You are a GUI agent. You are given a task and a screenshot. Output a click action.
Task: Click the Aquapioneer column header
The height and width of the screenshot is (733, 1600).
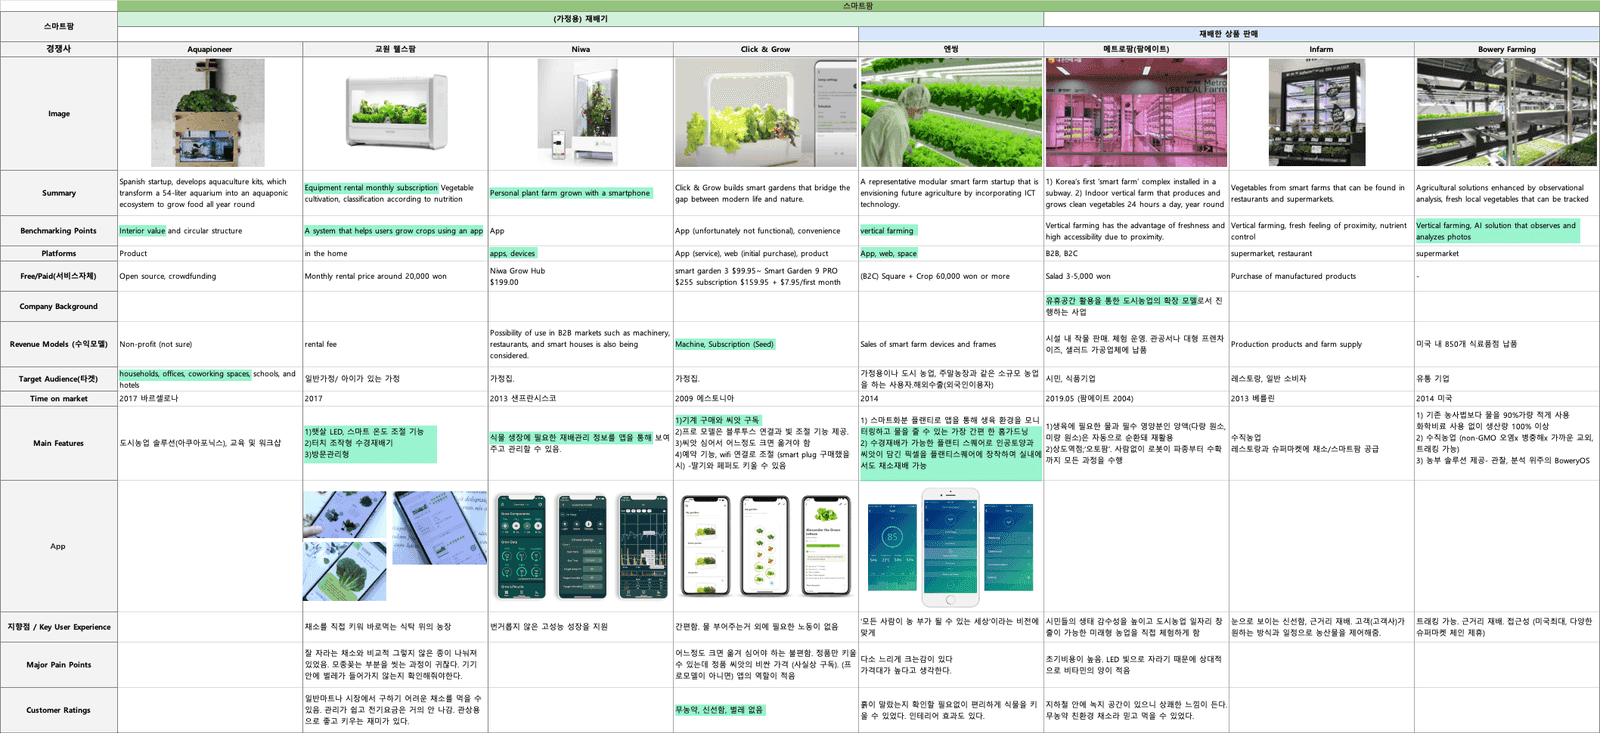[210, 49]
